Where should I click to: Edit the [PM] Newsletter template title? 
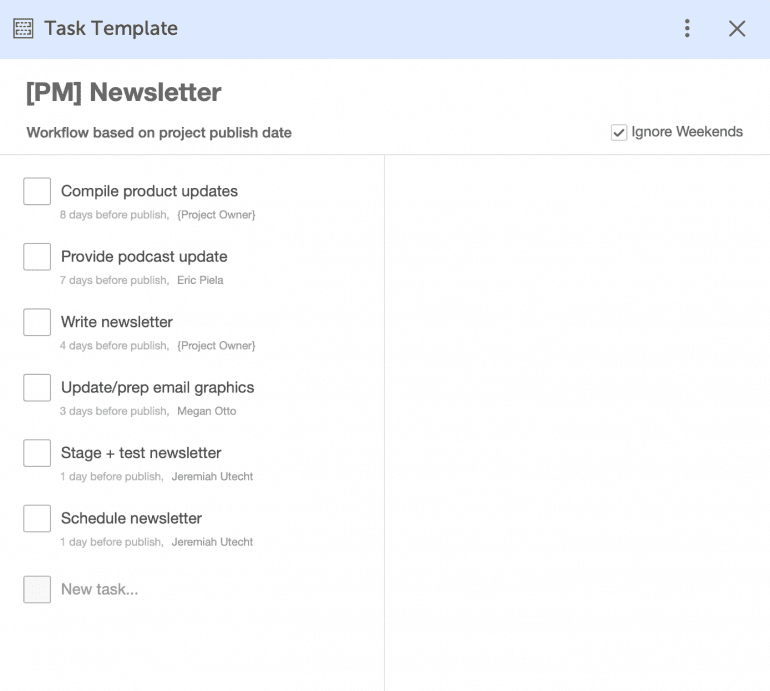pyautogui.click(x=124, y=93)
